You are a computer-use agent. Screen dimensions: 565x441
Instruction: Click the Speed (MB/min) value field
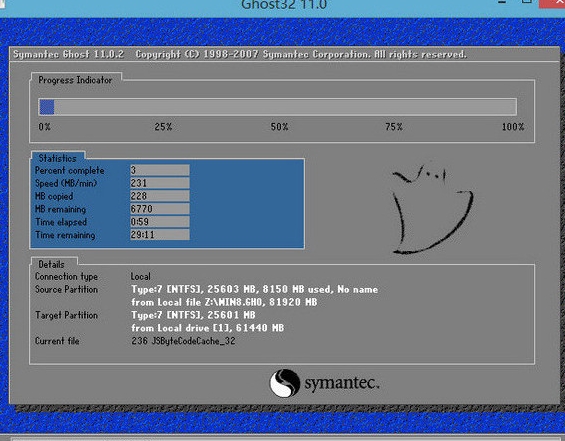point(160,183)
